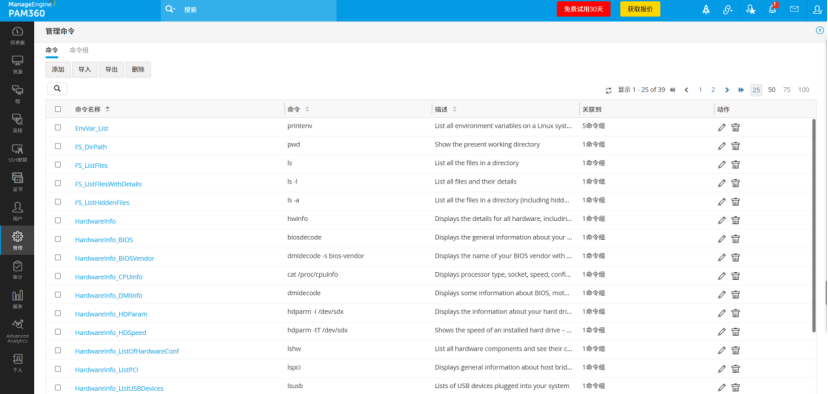This screenshot has height=394, width=828.
Task: Show 50 rows per page
Action: pos(771,90)
